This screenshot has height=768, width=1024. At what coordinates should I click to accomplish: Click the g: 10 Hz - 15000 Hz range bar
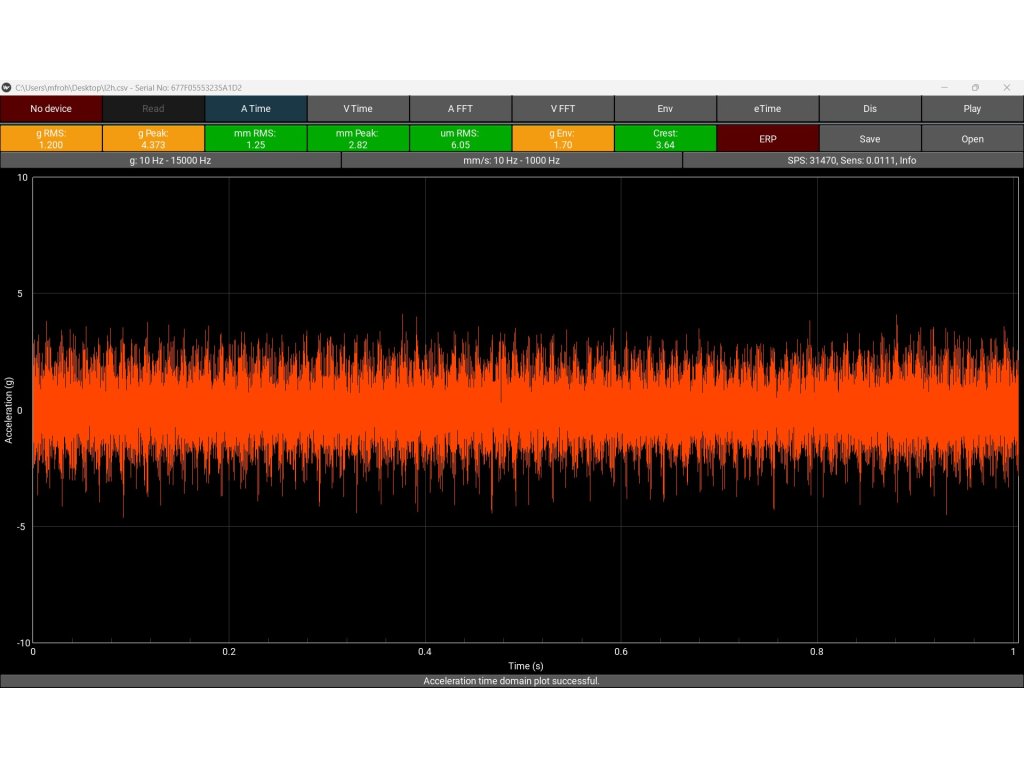click(170, 160)
